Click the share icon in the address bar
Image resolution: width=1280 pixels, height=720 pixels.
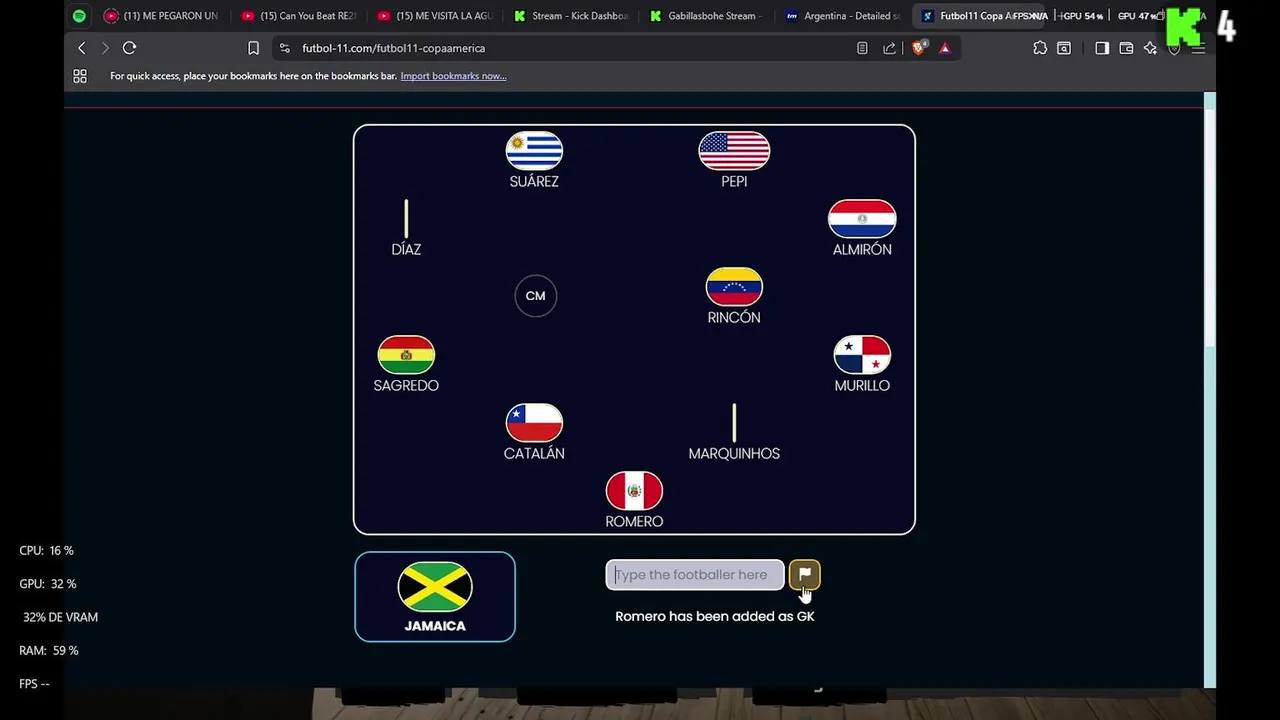(889, 48)
